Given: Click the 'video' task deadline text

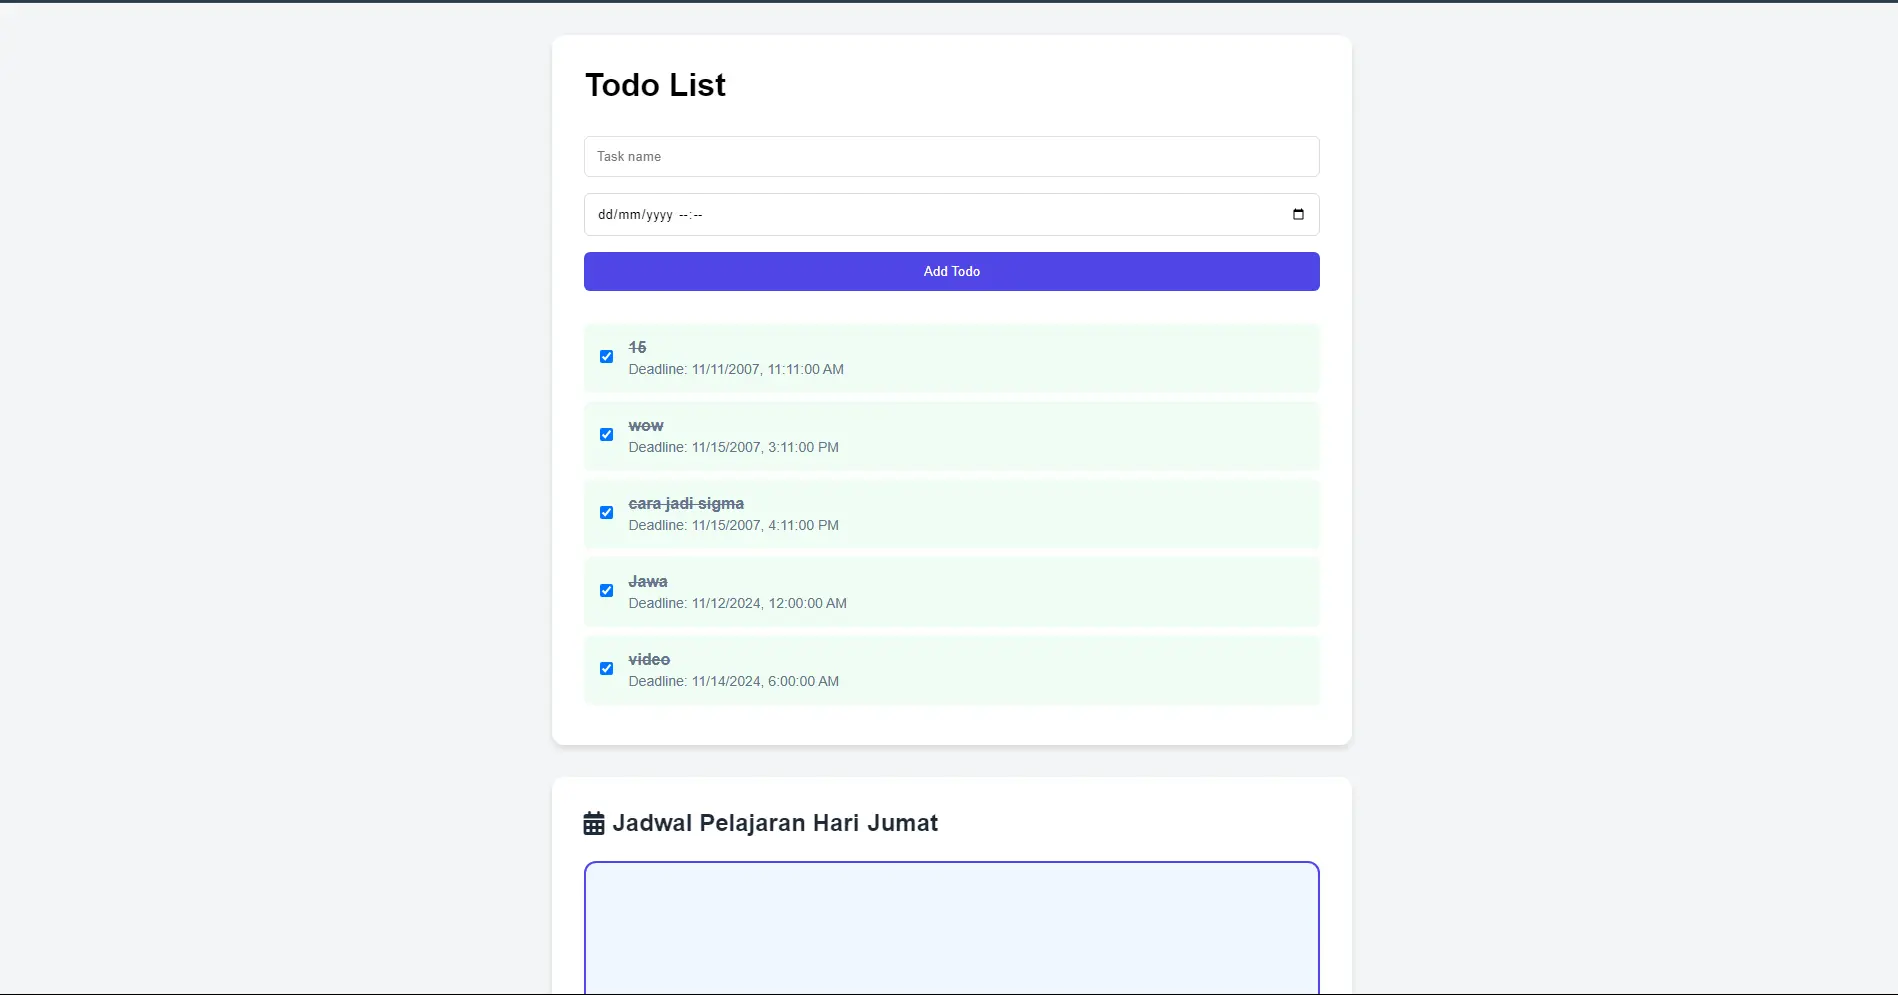Looking at the screenshot, I should point(733,681).
